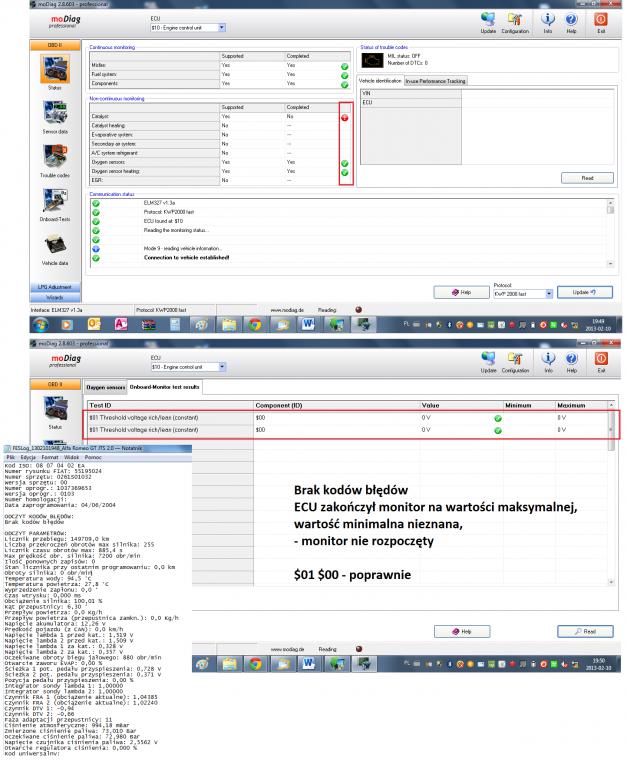The image size is (627, 768).
Task: Open Microsoft Access from the upper taskbar
Action: (121, 324)
